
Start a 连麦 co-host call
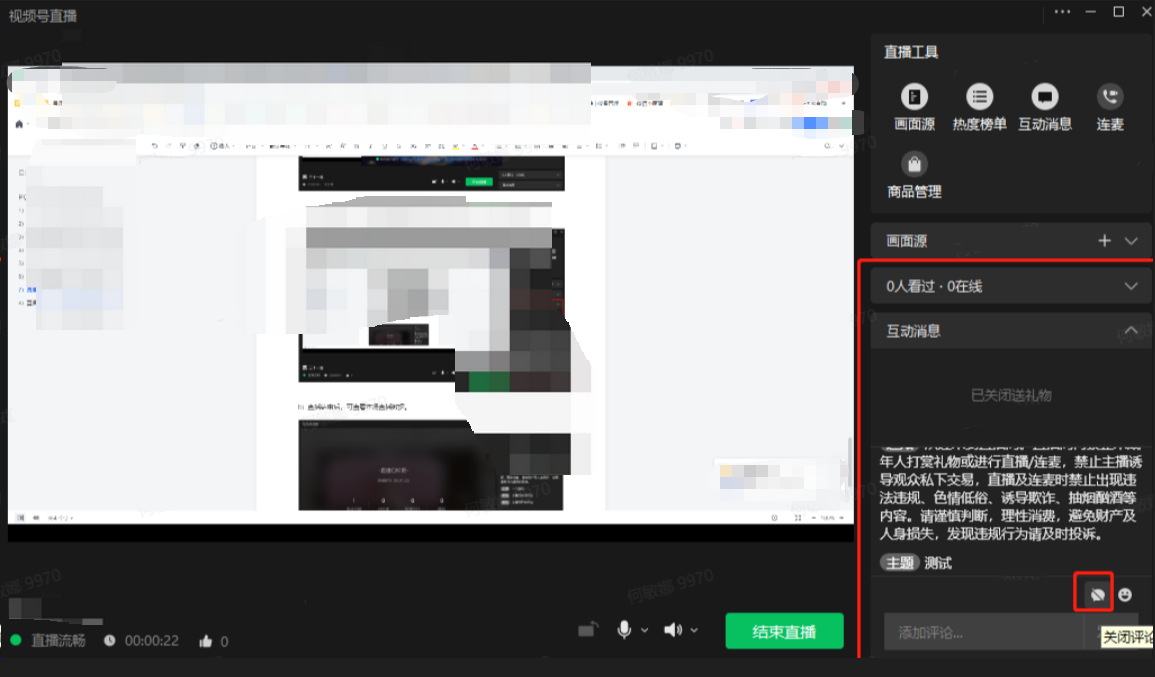(1109, 107)
